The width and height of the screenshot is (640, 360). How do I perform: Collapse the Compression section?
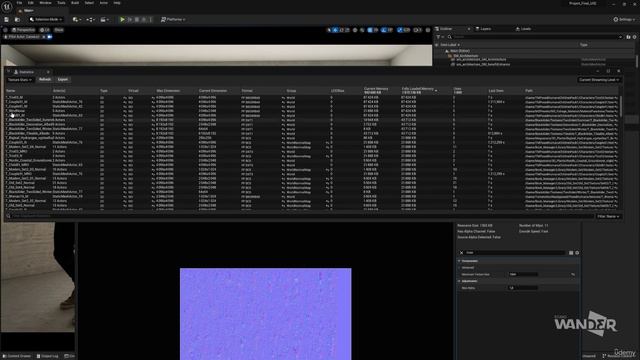[x=459, y=261]
